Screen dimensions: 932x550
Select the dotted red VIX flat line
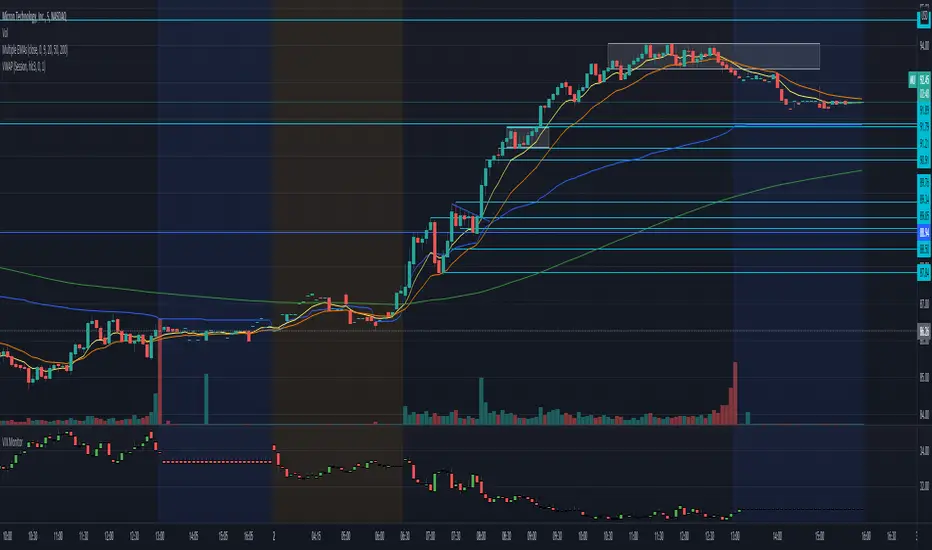(x=217, y=461)
